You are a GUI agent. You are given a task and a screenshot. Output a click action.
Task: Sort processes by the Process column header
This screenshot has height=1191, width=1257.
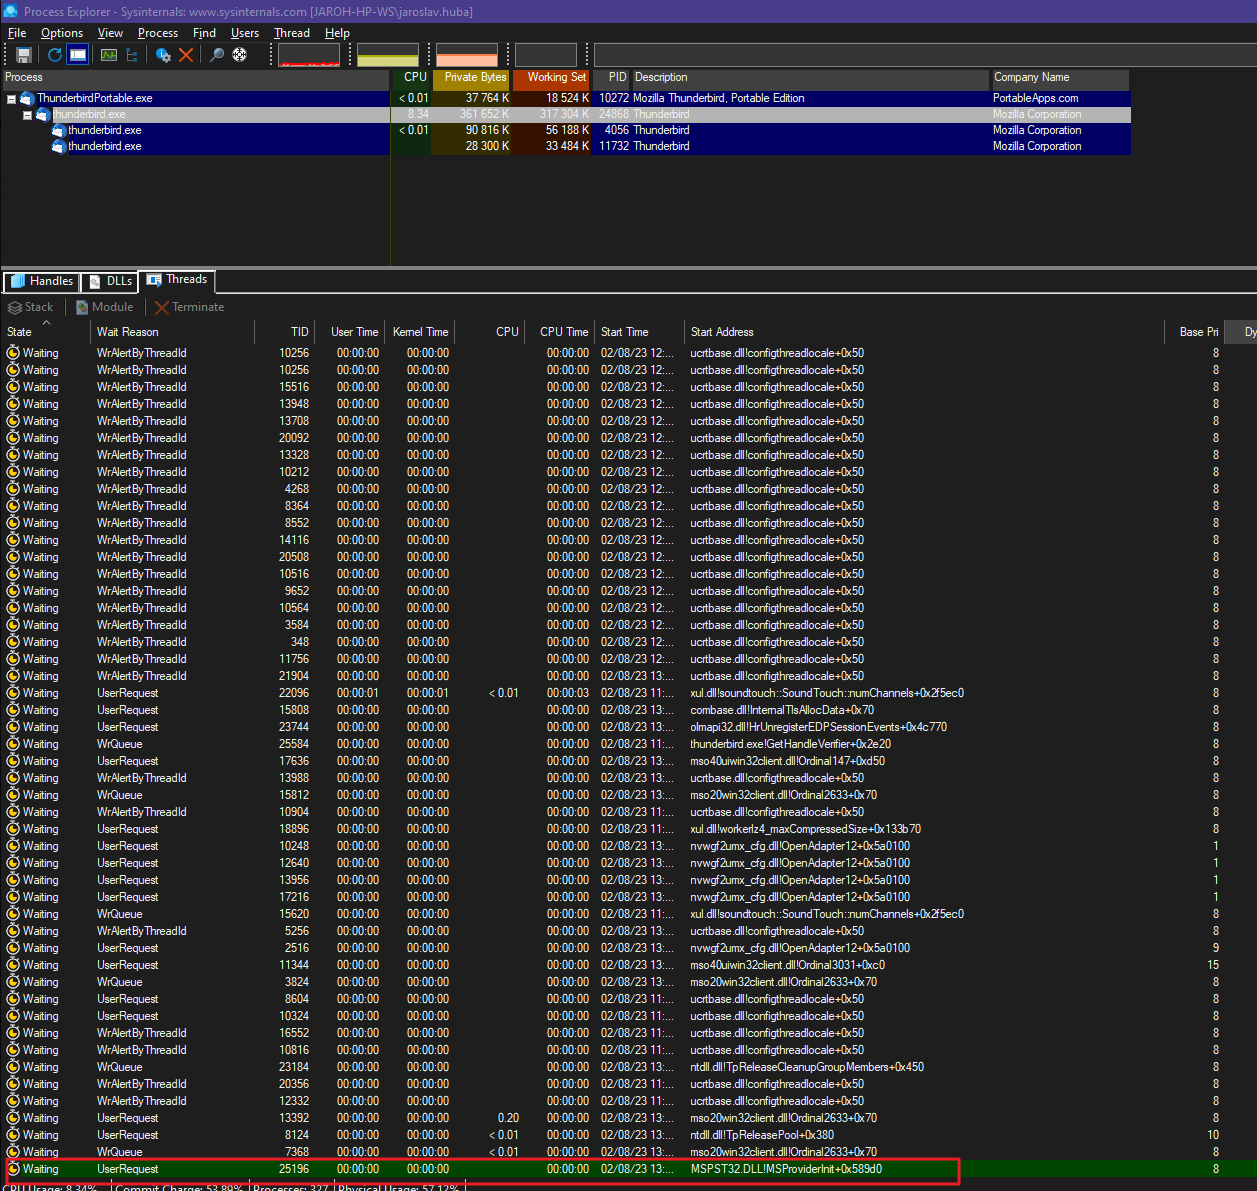pos(196,78)
